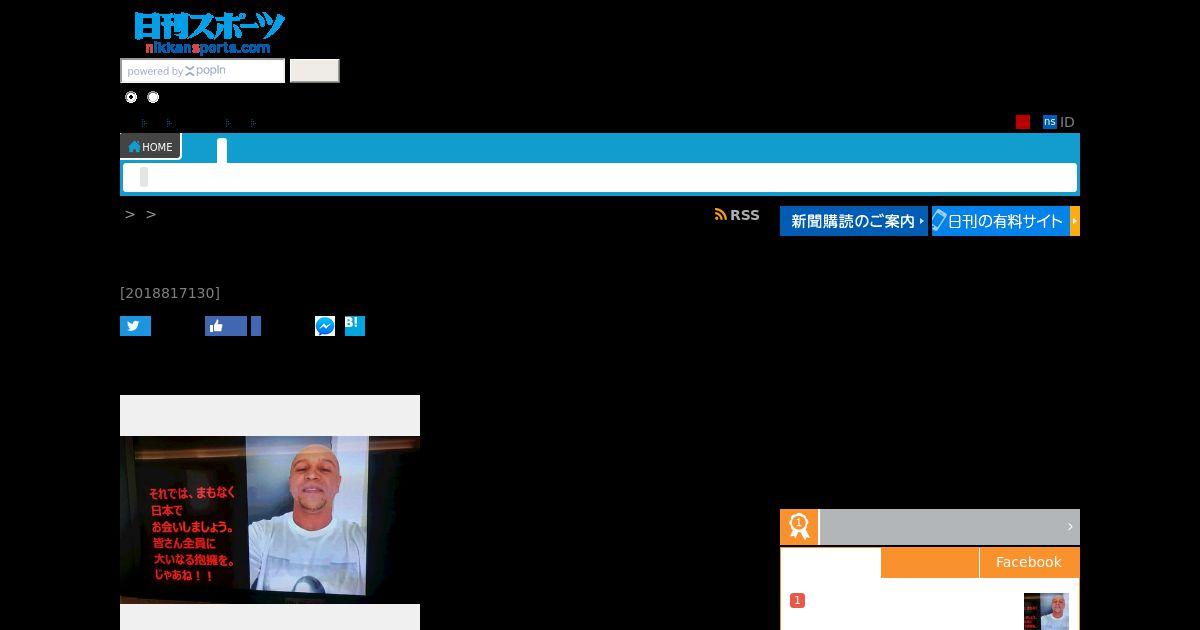Click the blue ns ID icon
The image size is (1200, 630).
coord(1050,122)
